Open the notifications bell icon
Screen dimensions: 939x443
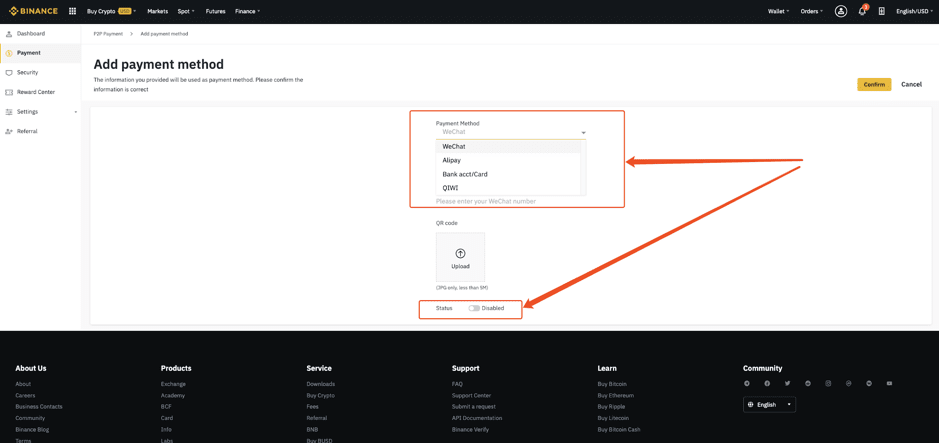tap(862, 11)
